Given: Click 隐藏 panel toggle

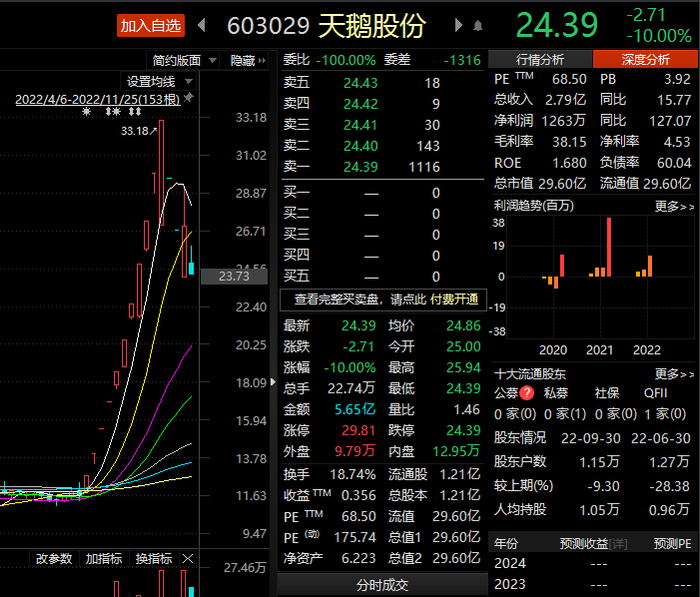Looking at the screenshot, I should (x=247, y=60).
